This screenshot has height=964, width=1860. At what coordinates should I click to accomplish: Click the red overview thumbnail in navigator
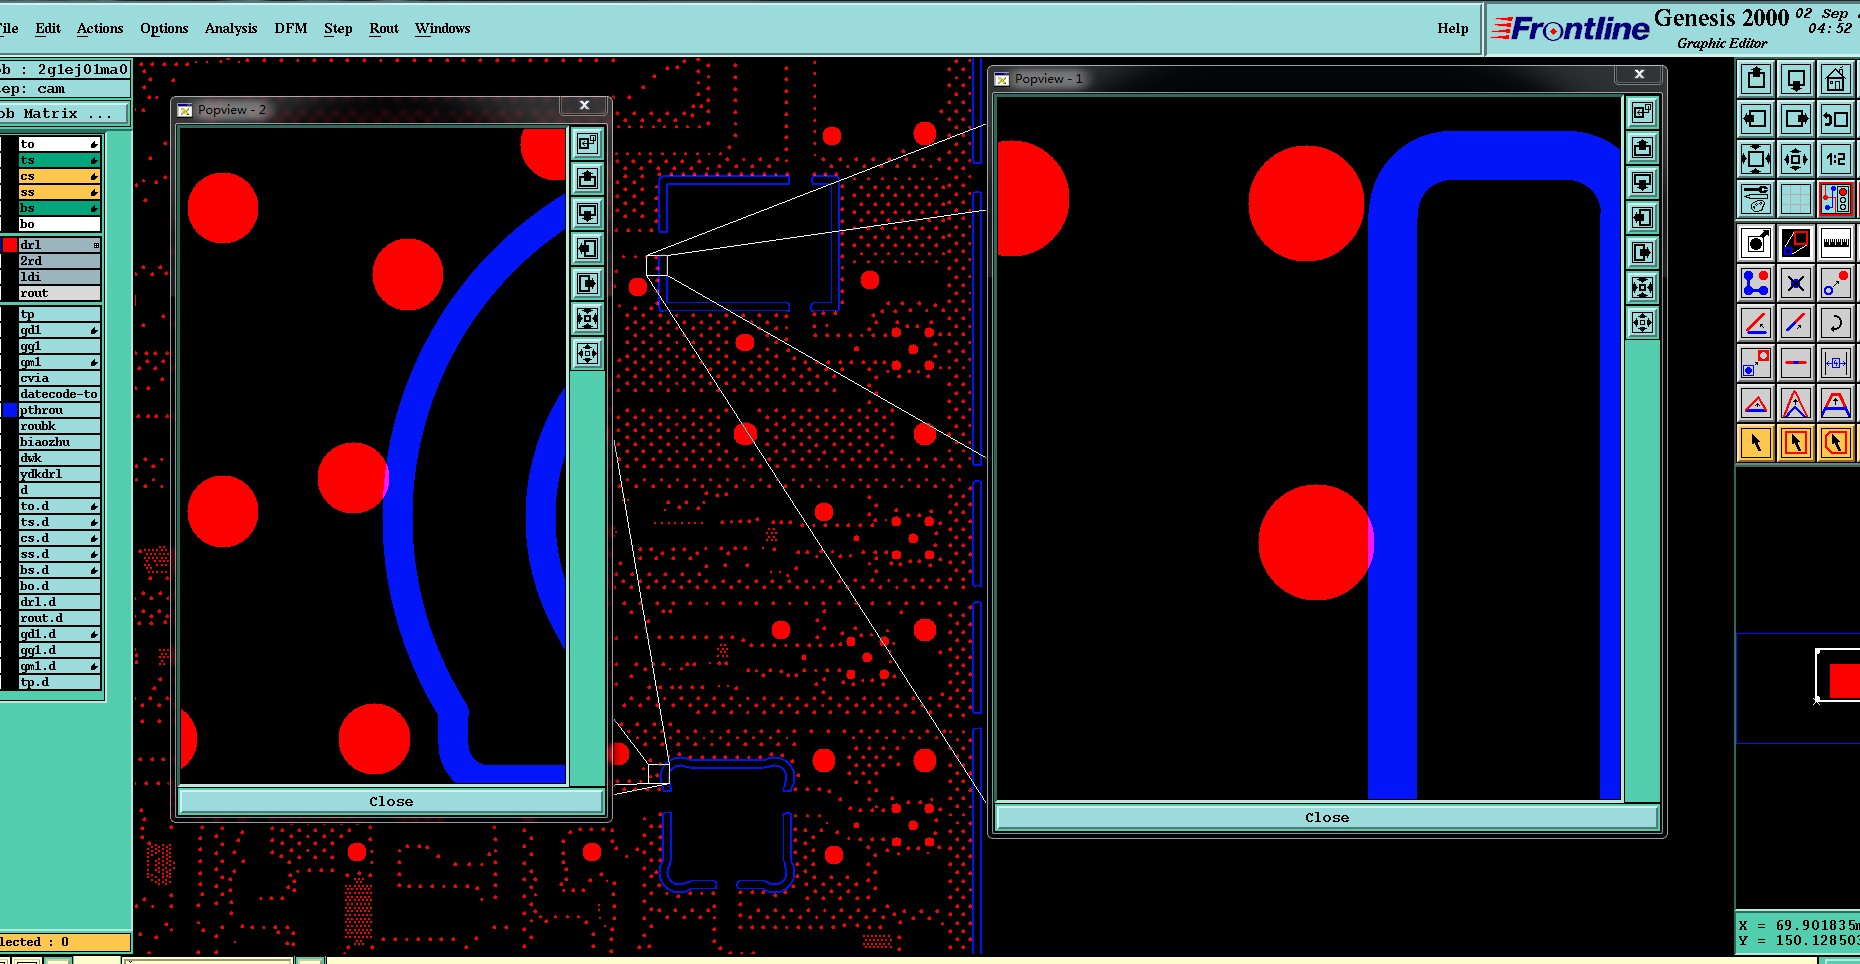1844,681
